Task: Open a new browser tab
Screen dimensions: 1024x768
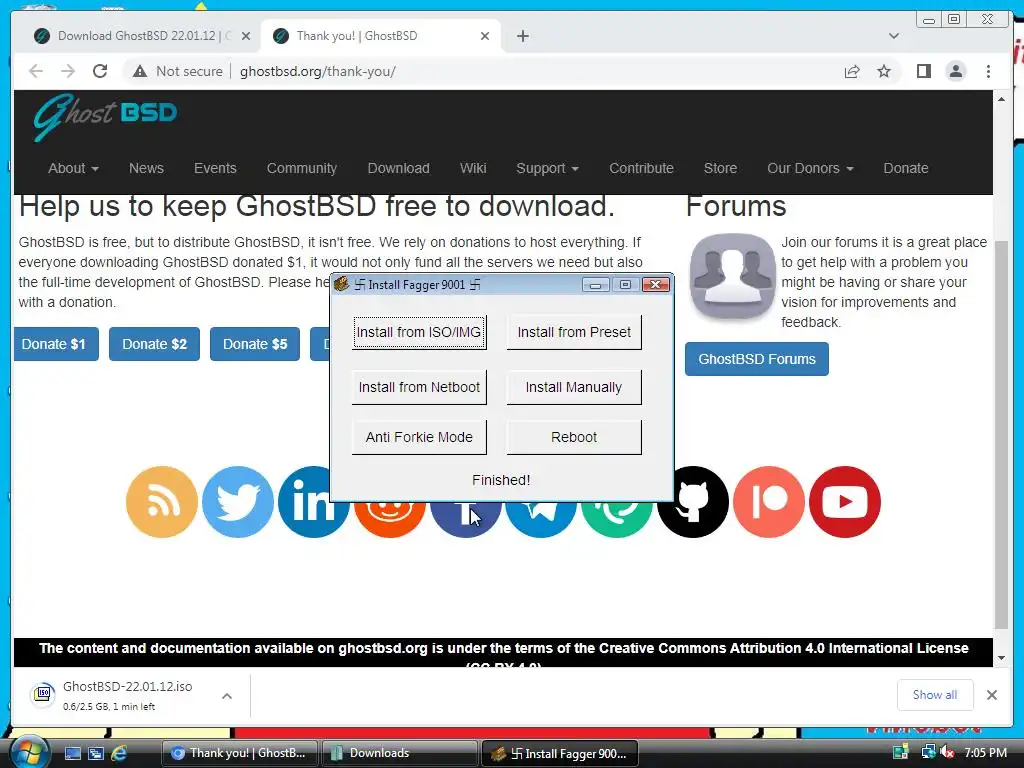Action: [522, 36]
